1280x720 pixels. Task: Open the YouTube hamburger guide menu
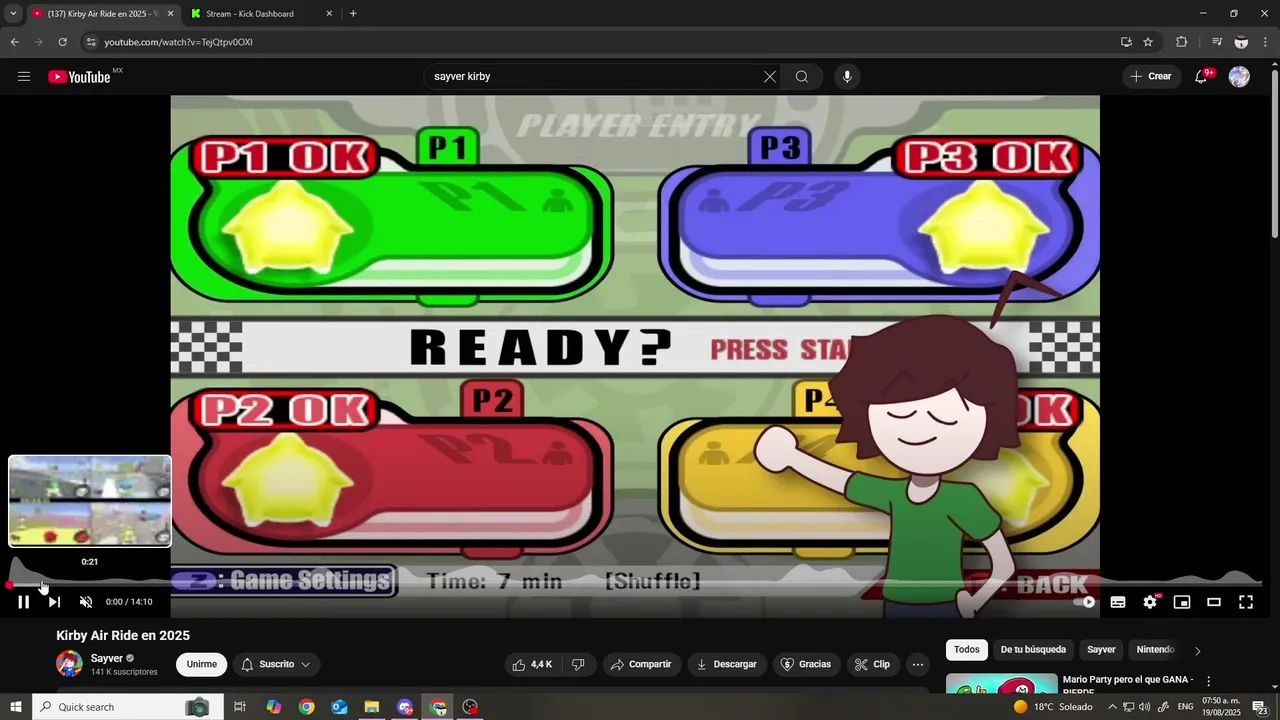24,77
